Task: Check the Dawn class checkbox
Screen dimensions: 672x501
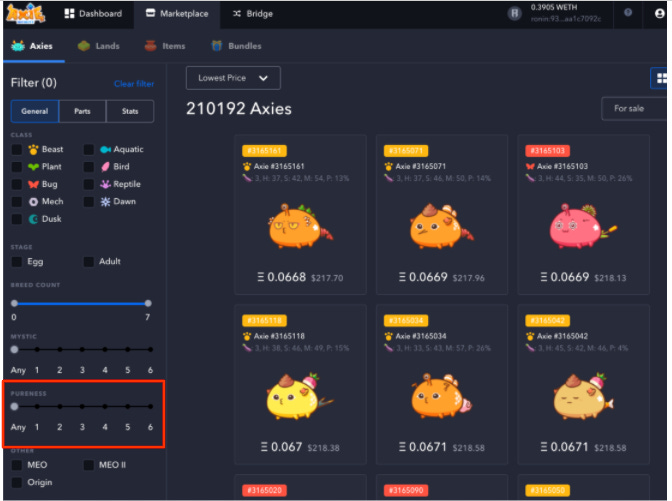Action: 88,201
